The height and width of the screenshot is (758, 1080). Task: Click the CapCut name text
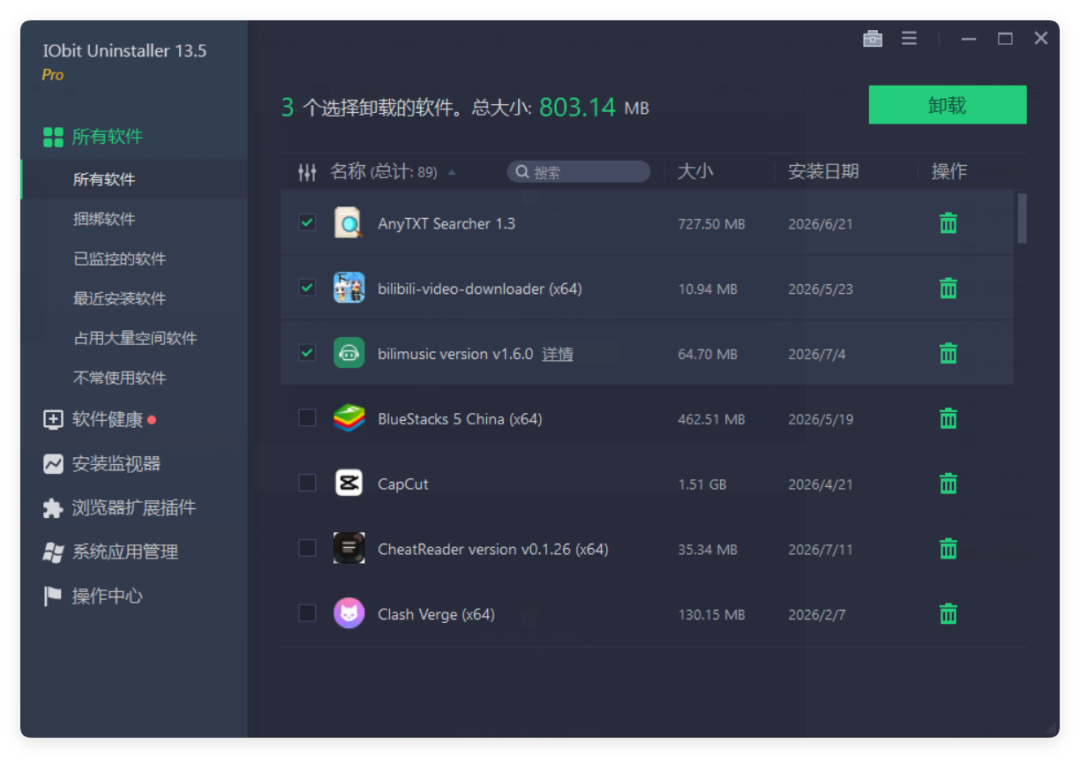point(403,484)
